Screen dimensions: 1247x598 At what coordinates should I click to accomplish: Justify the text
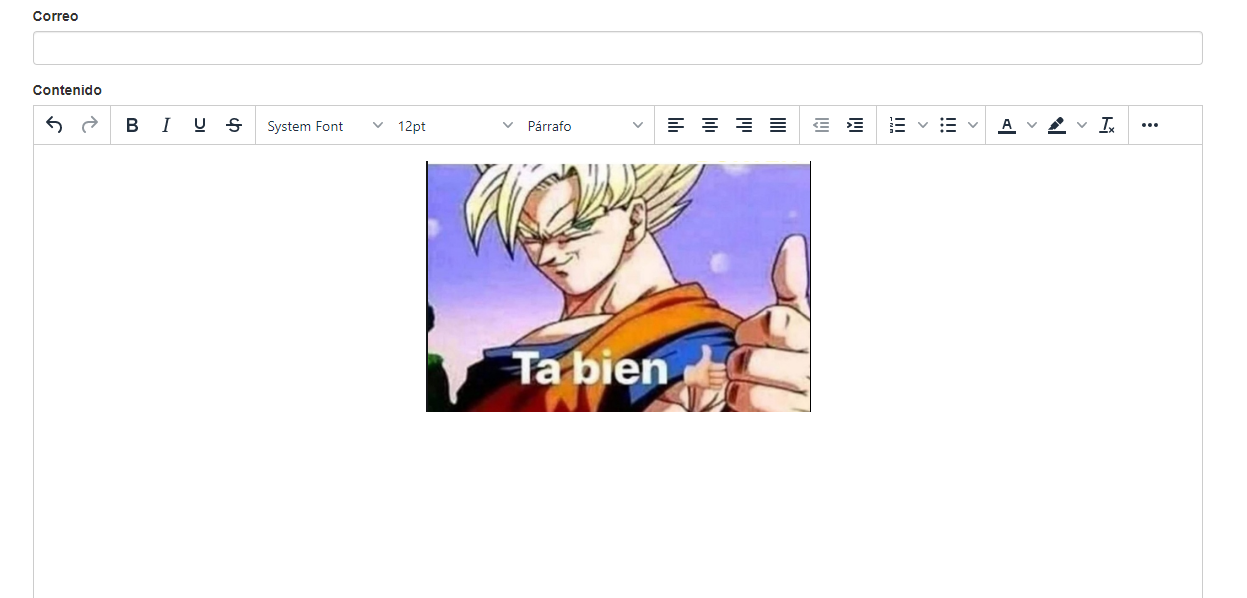[x=778, y=125]
